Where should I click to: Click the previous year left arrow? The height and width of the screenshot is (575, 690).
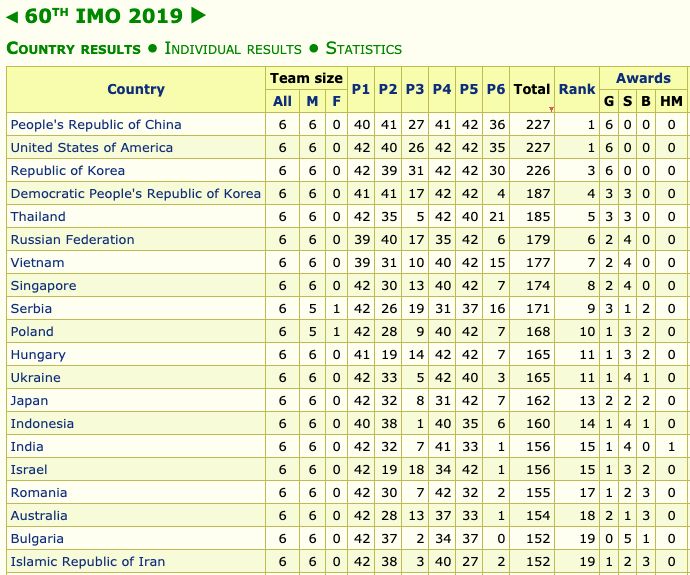(13, 16)
